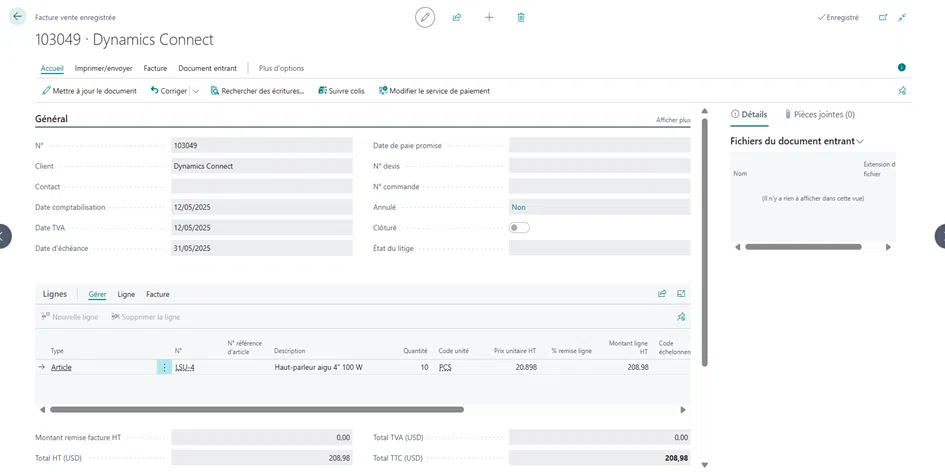The image size is (945, 472).
Task: Click Suivre colis
Action: point(341,91)
